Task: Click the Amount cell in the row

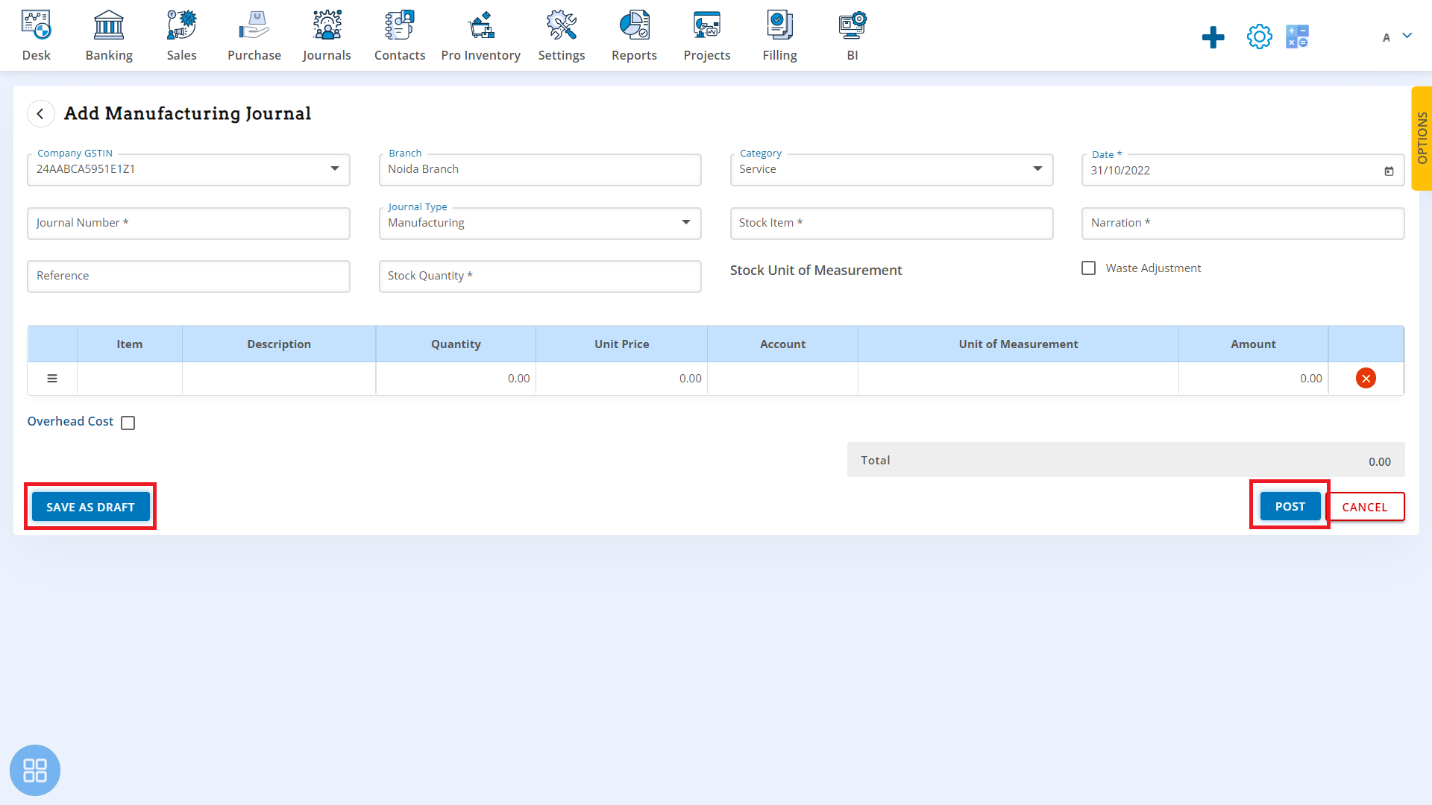Action: [1253, 379]
